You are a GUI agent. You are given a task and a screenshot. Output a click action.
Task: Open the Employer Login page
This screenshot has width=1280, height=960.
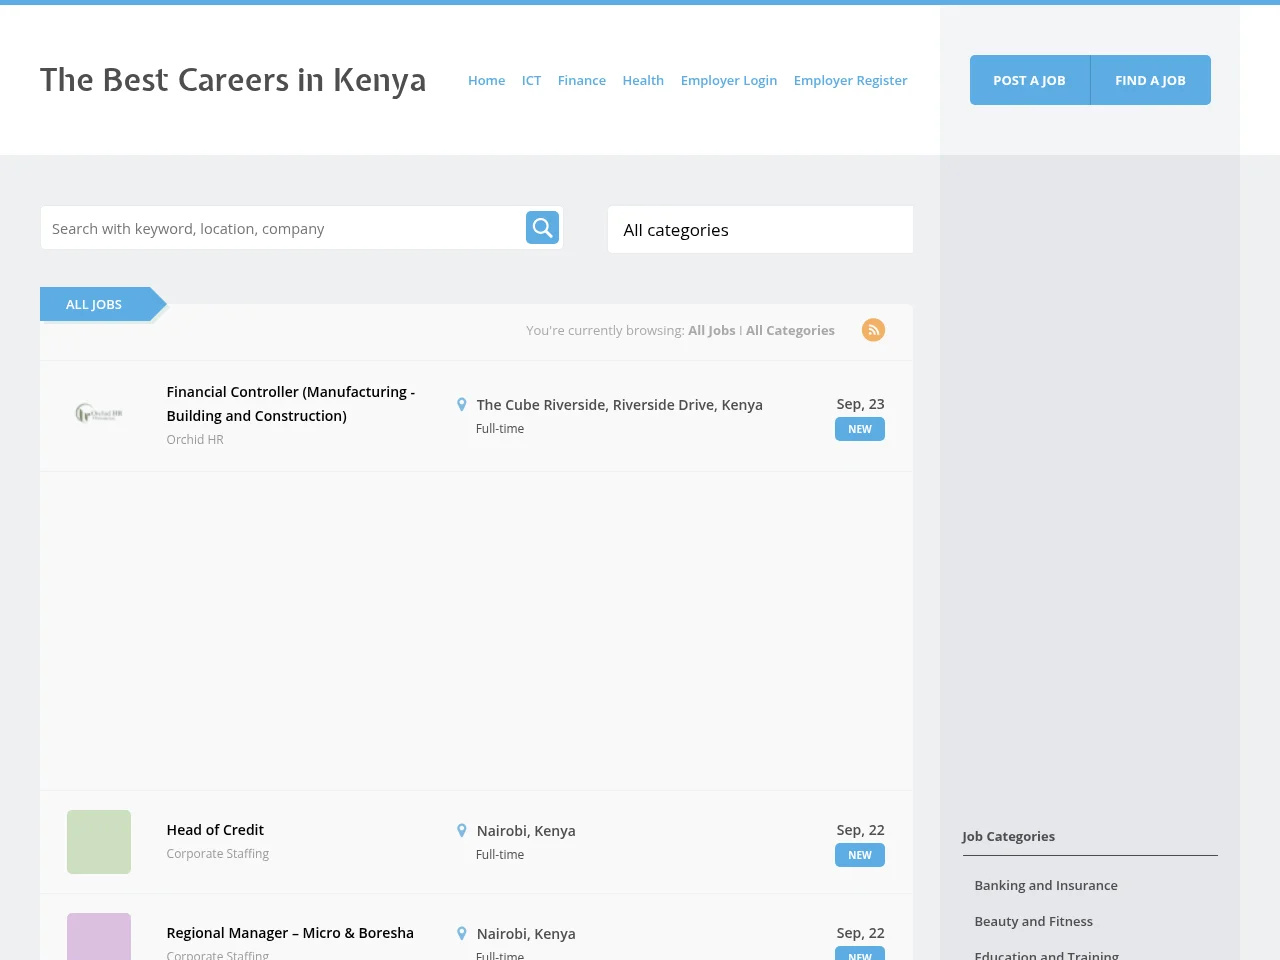point(729,80)
